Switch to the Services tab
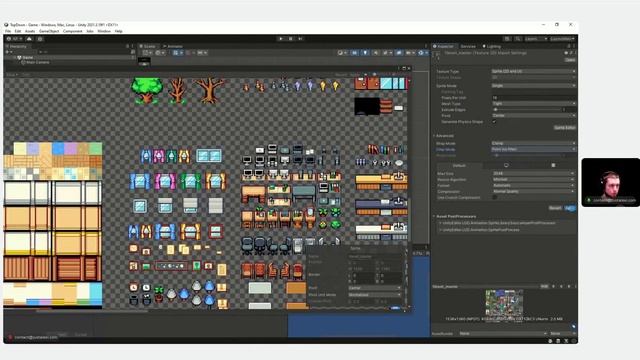 (468, 47)
